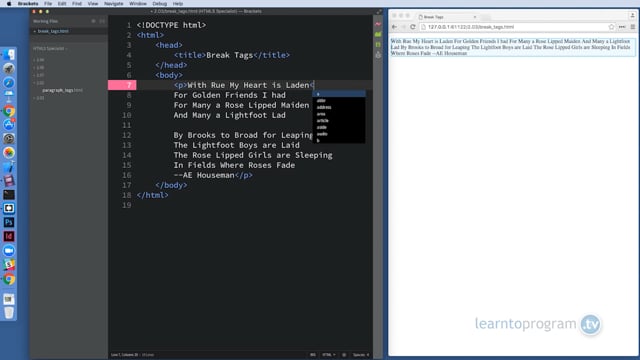Select the Break Tags tab in Chrome
The image size is (640, 360).
tap(447, 17)
